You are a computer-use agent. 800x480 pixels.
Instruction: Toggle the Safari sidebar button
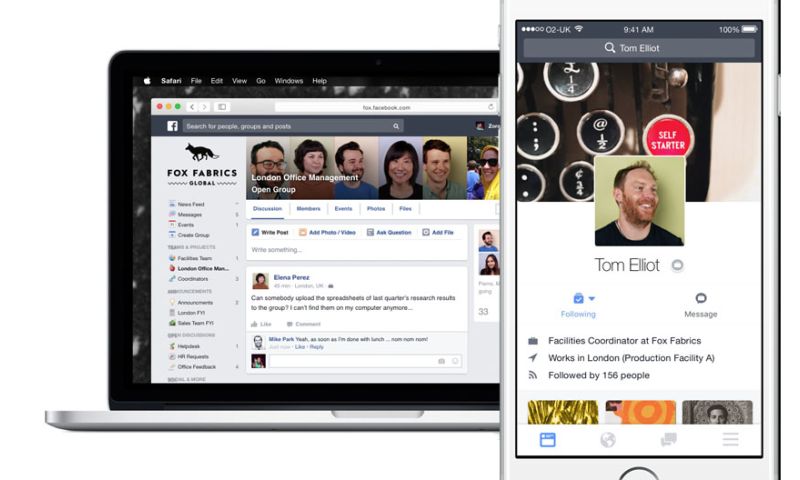pyautogui.click(x=222, y=107)
